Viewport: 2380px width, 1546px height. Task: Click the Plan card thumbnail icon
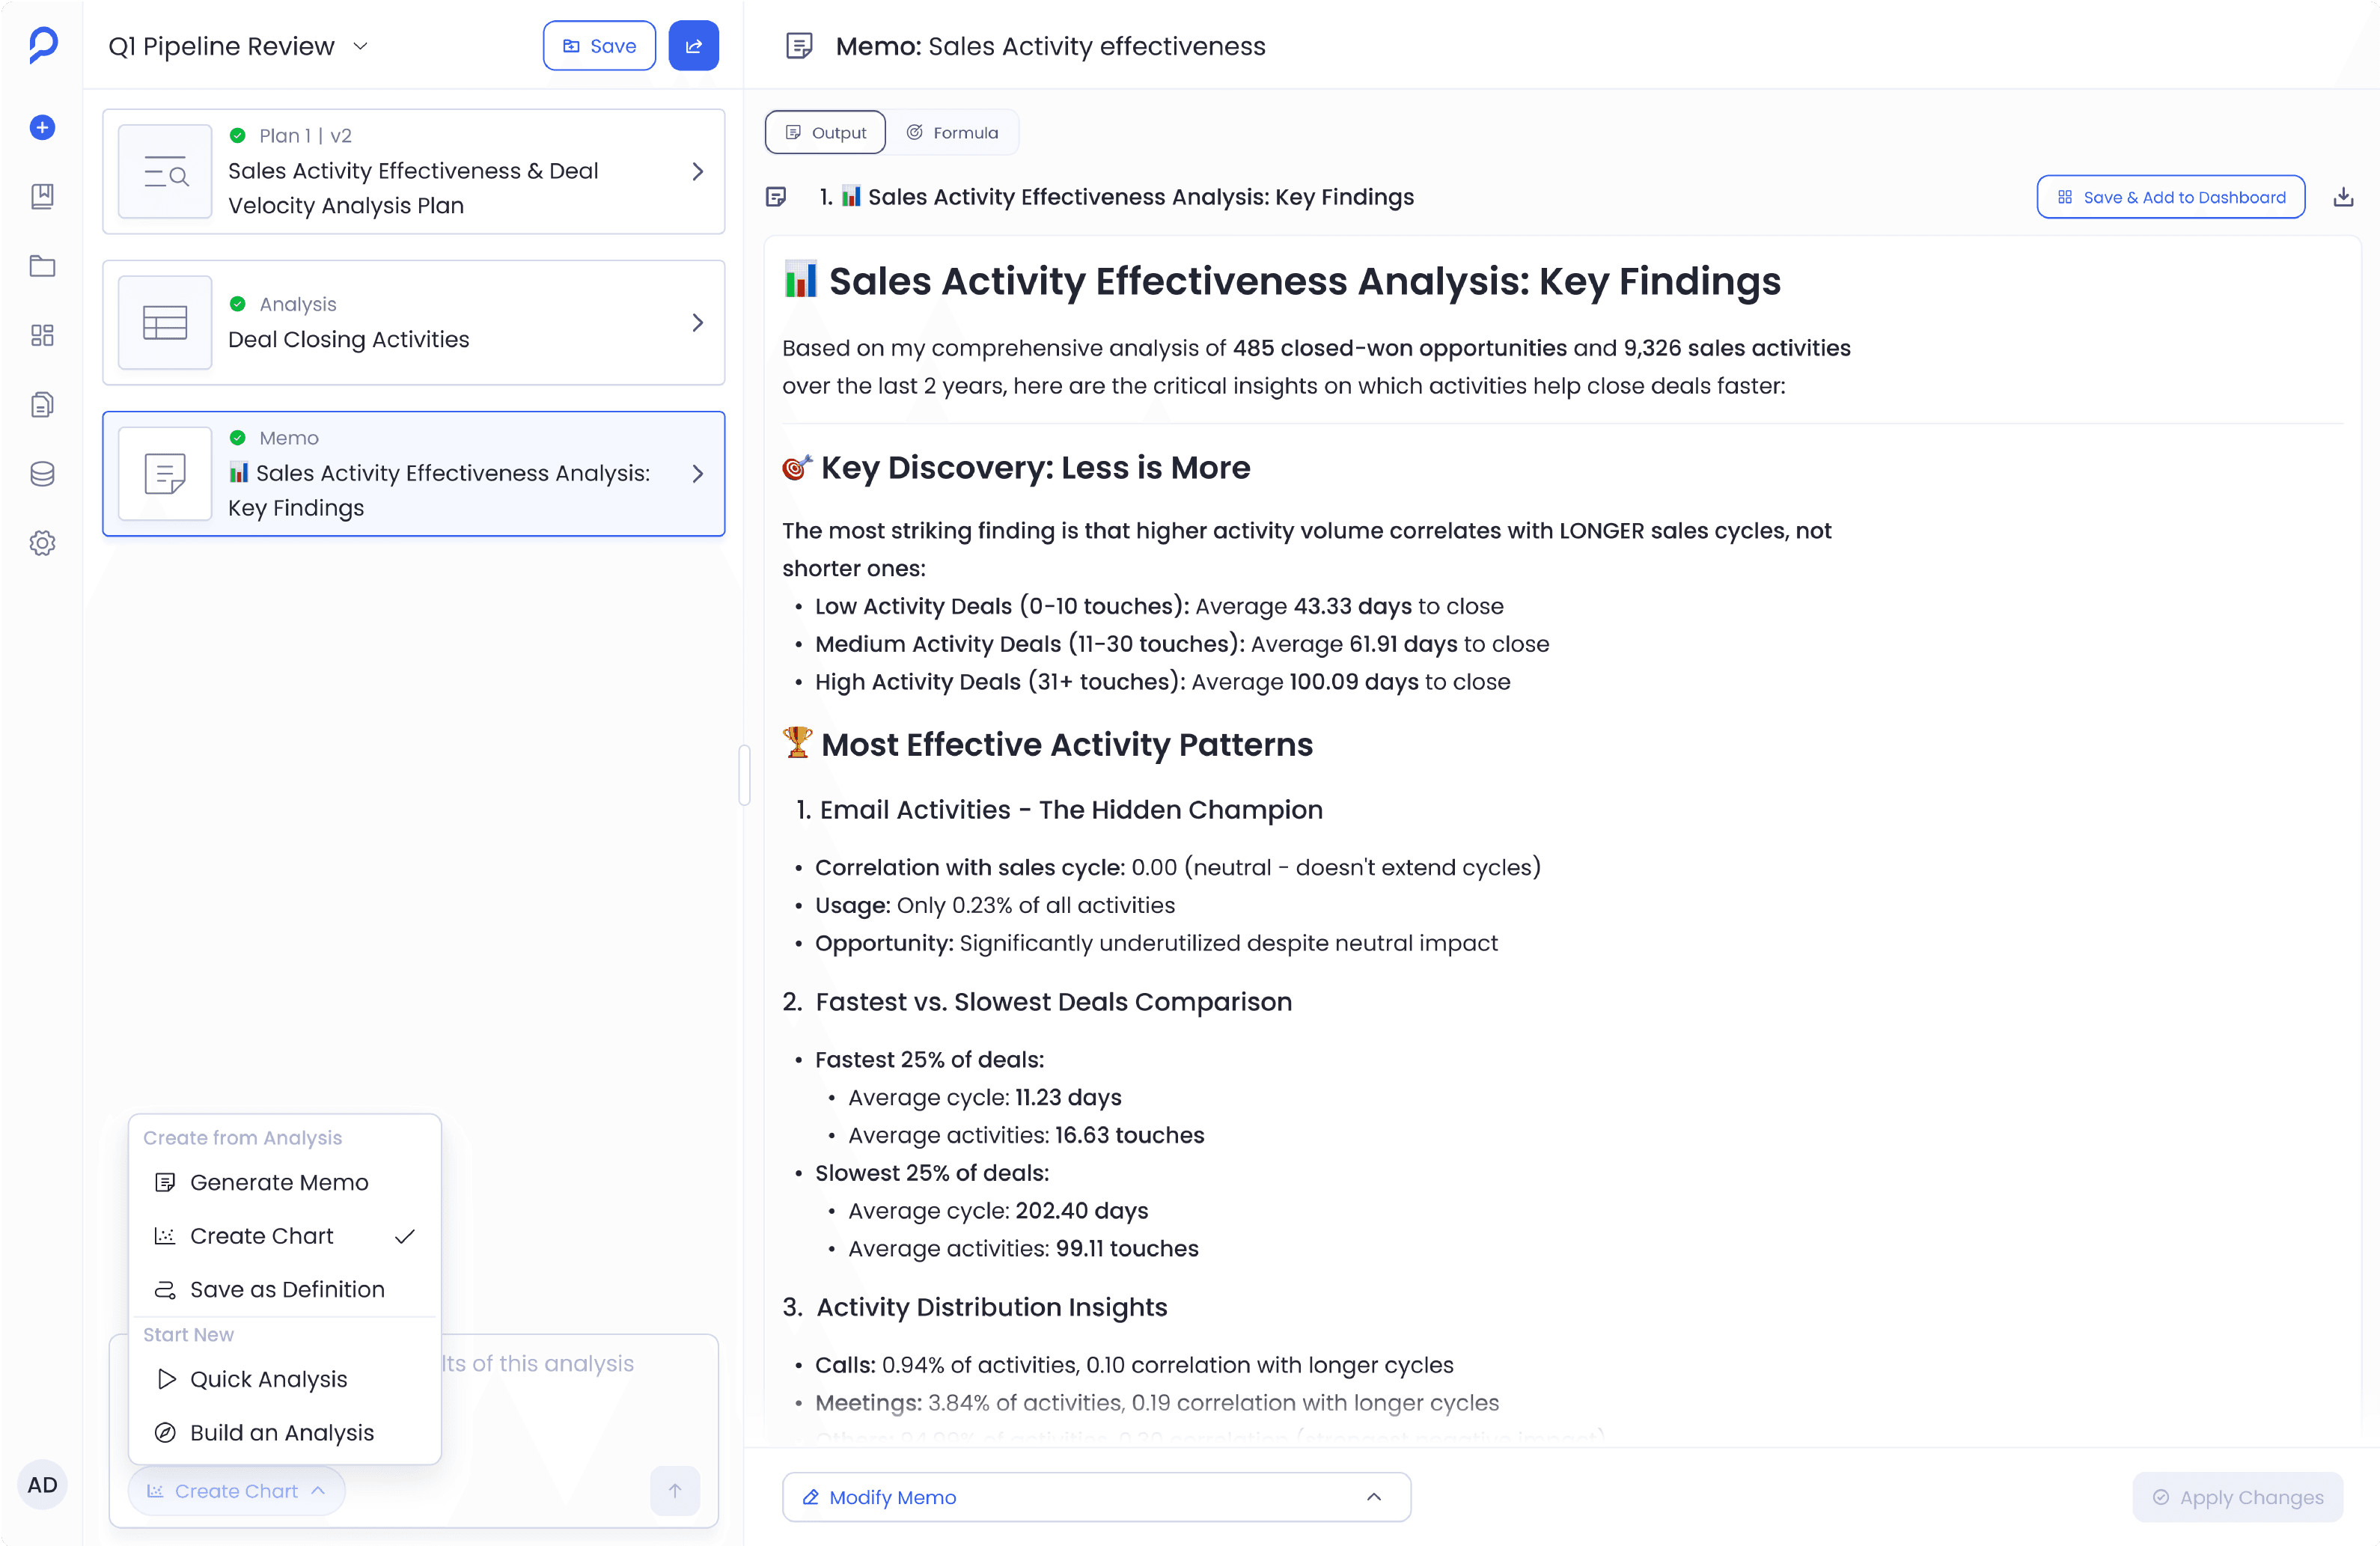tap(165, 172)
